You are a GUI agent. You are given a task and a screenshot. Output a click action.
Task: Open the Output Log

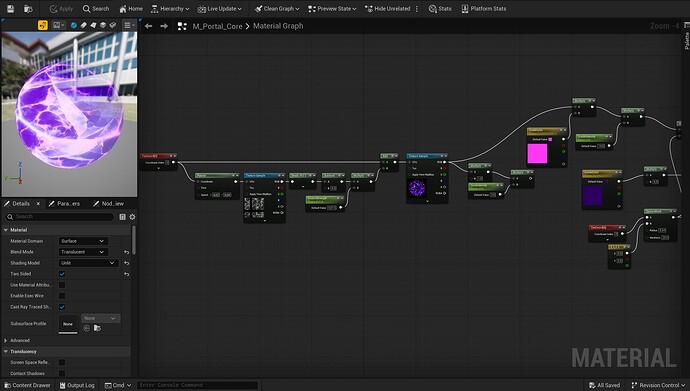point(77,385)
